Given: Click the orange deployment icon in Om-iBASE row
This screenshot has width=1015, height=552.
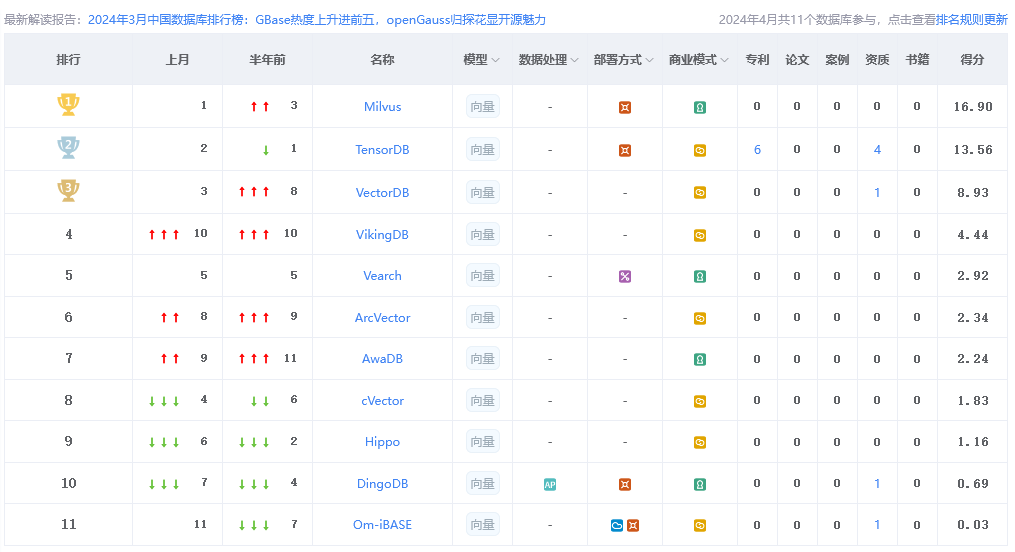Looking at the screenshot, I should pyautogui.click(x=633, y=525).
